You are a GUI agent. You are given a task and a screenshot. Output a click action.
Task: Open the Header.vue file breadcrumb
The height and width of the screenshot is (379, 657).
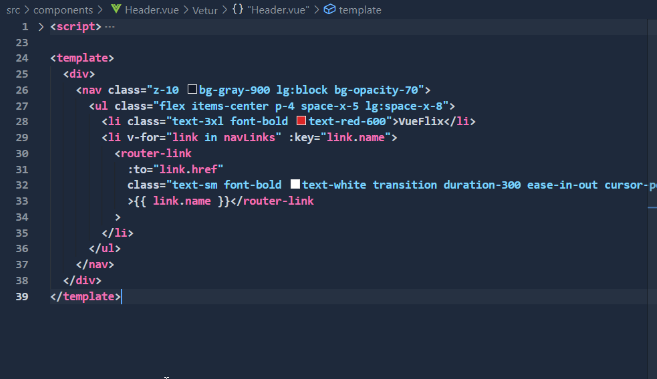pos(152,10)
